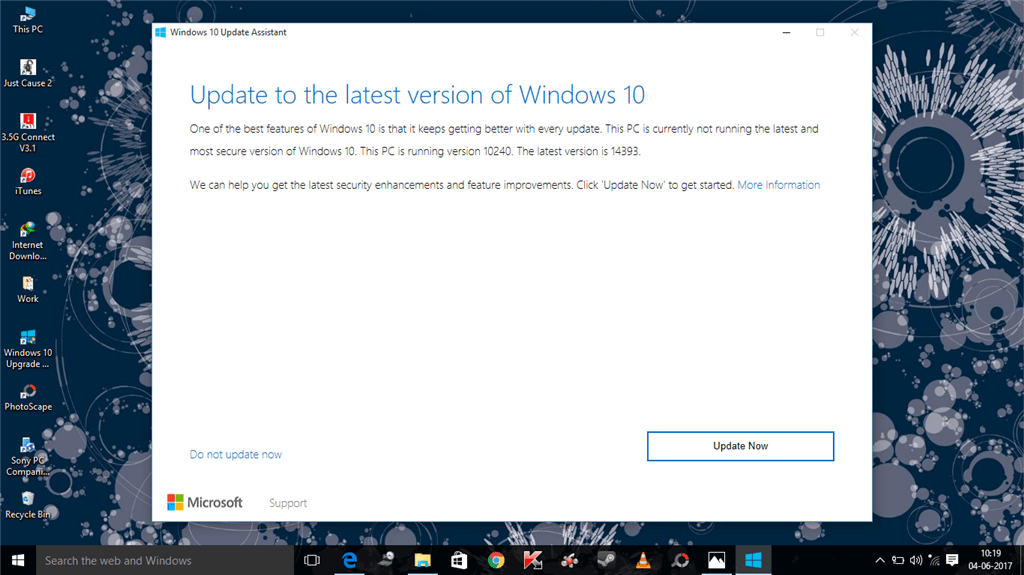Open the More Information link
Viewport: 1024px width, 575px height.
778,185
